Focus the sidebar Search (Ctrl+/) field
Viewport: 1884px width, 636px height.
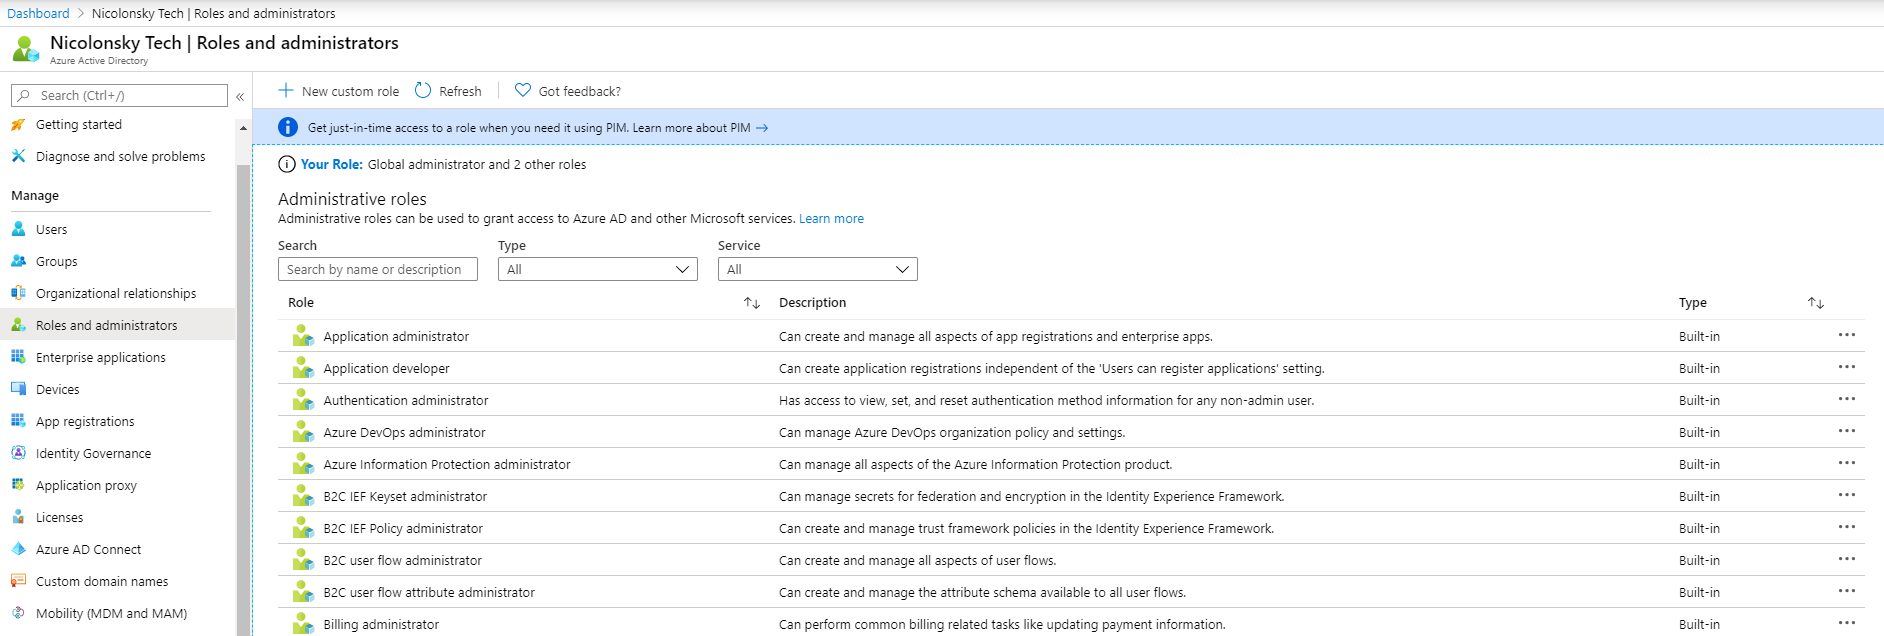tap(119, 95)
